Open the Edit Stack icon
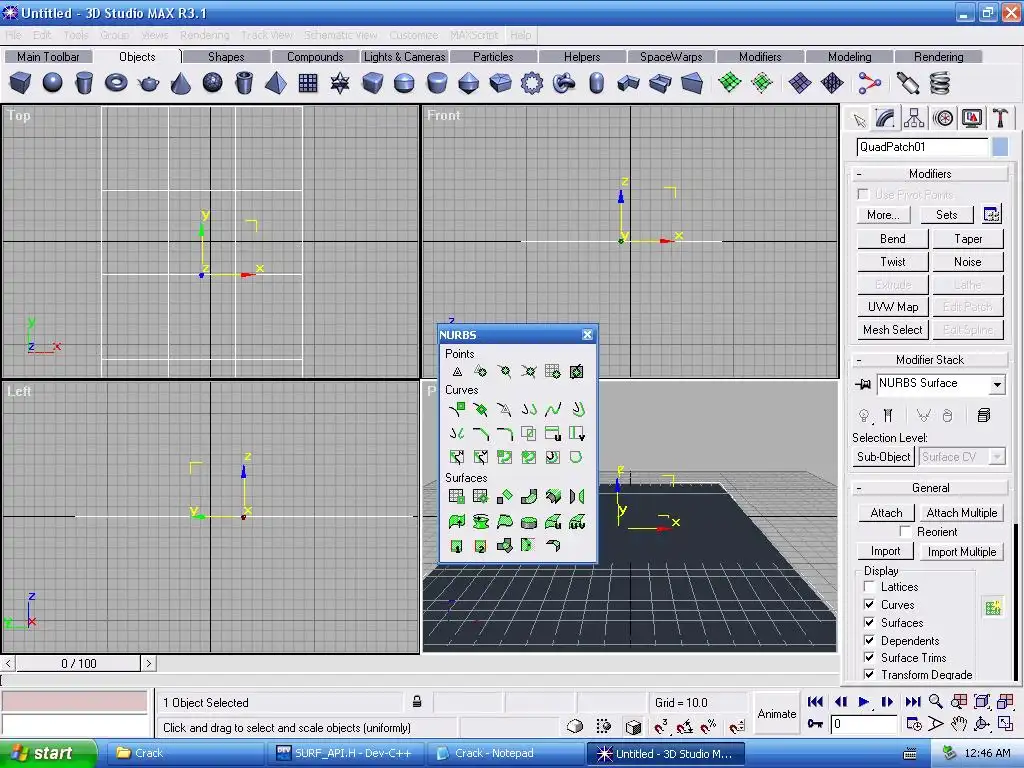Screen dimensions: 1024x768 (984, 415)
